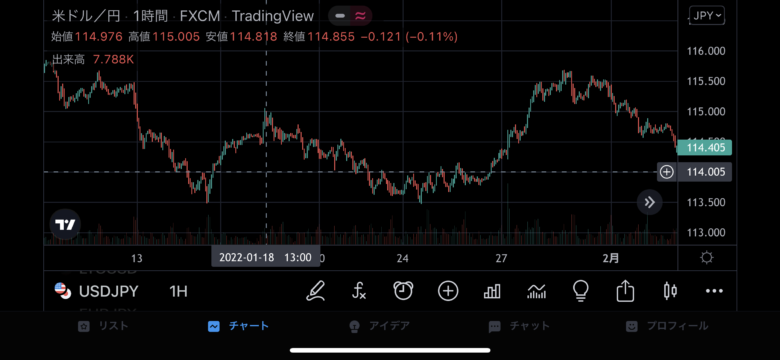This screenshot has height=360, width=780.
Task: Add a symbol with plus circle icon
Action: pyautogui.click(x=448, y=291)
